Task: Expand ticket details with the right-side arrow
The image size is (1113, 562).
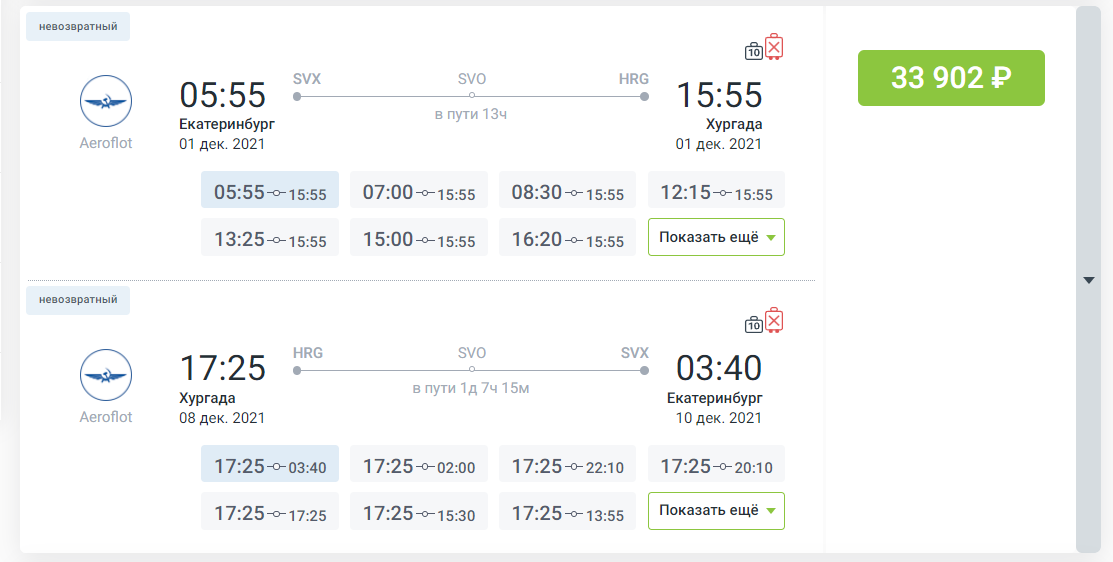Action: click(x=1089, y=281)
